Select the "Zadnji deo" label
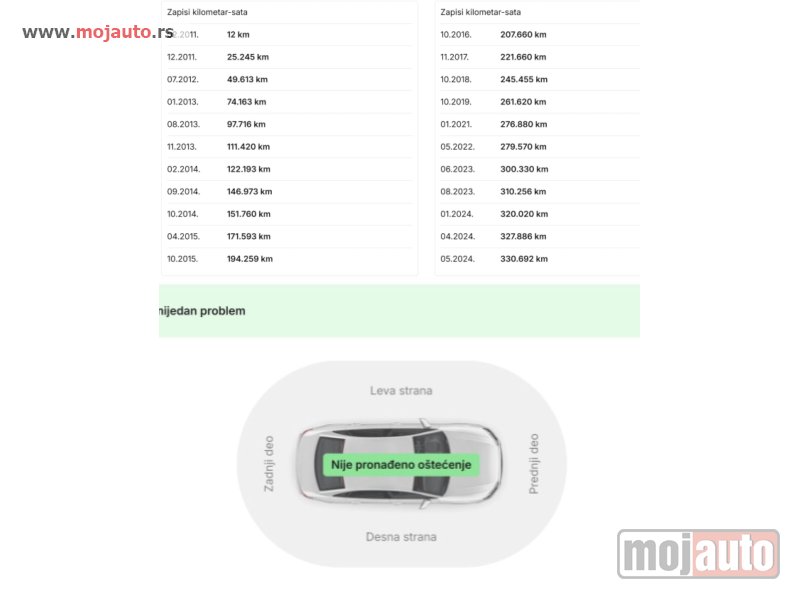This screenshot has height=600, width=800. (269, 464)
